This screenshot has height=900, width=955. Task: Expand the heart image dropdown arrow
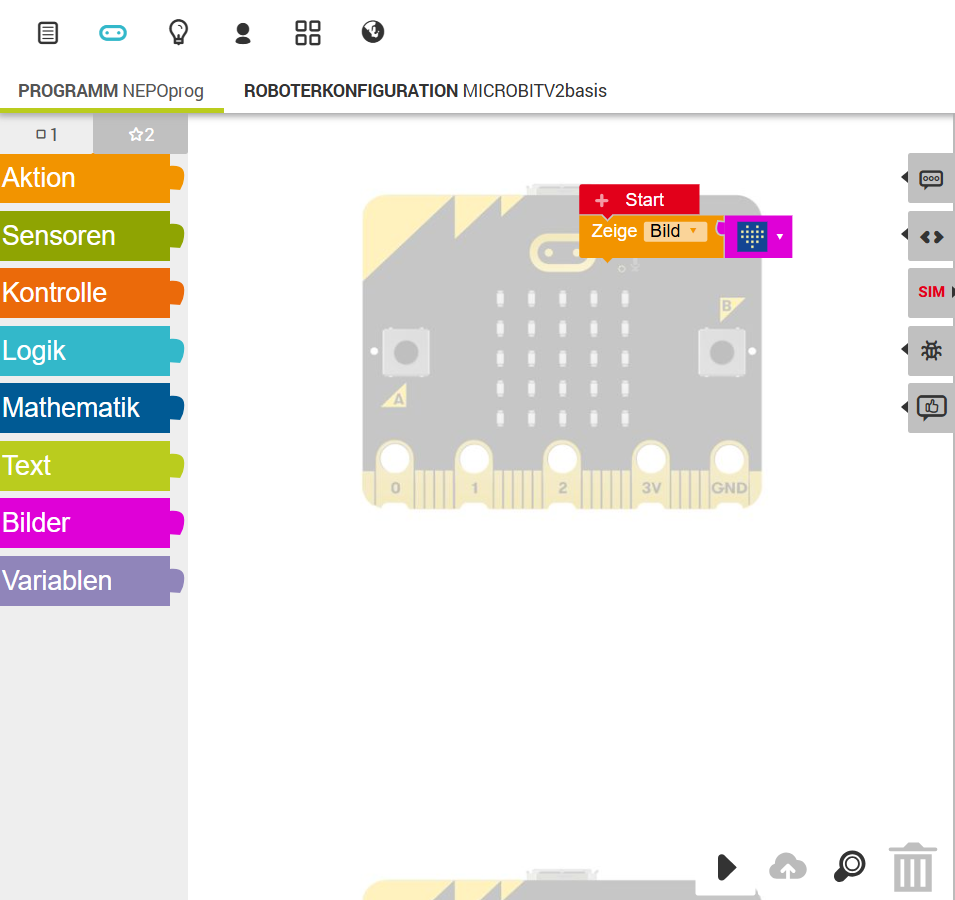(780, 237)
